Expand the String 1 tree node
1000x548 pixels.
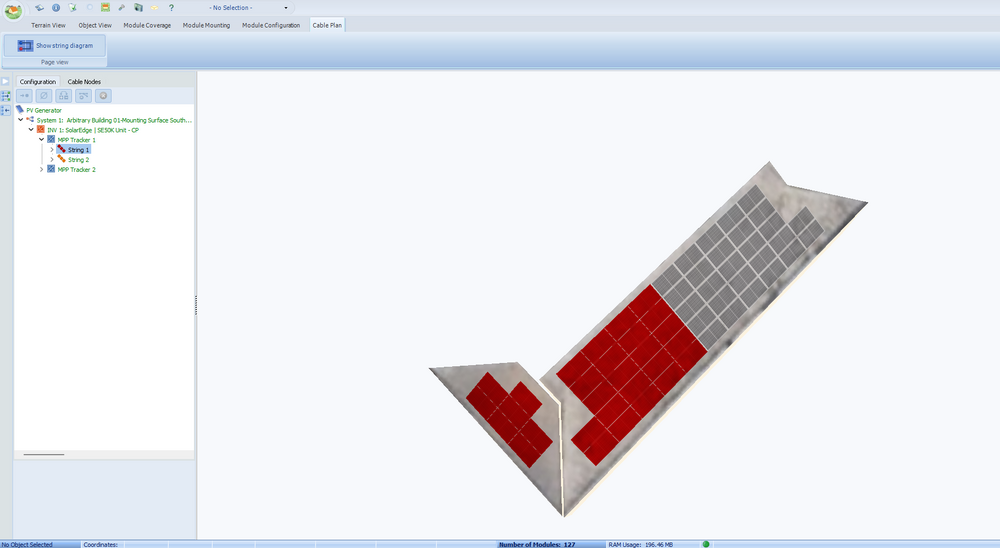(51, 150)
